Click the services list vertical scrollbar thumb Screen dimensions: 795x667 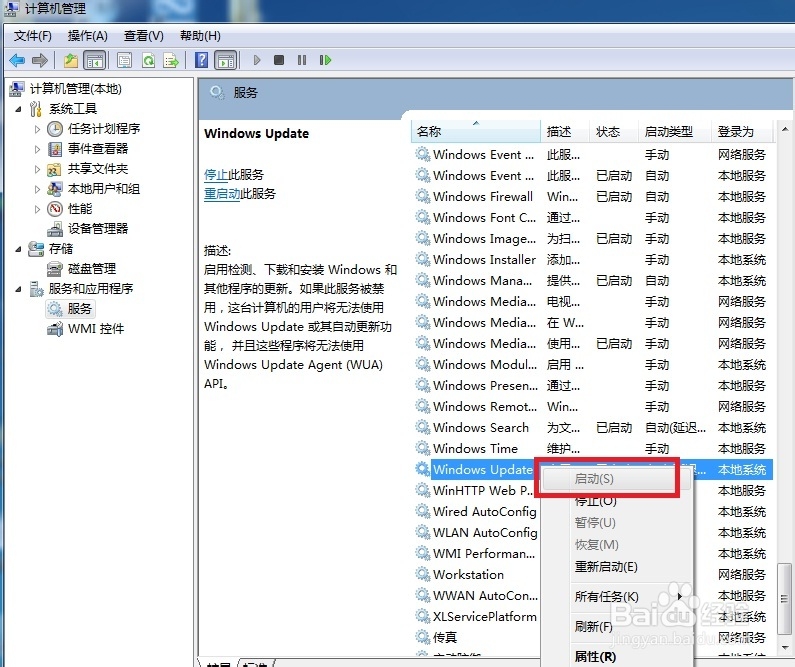click(785, 599)
